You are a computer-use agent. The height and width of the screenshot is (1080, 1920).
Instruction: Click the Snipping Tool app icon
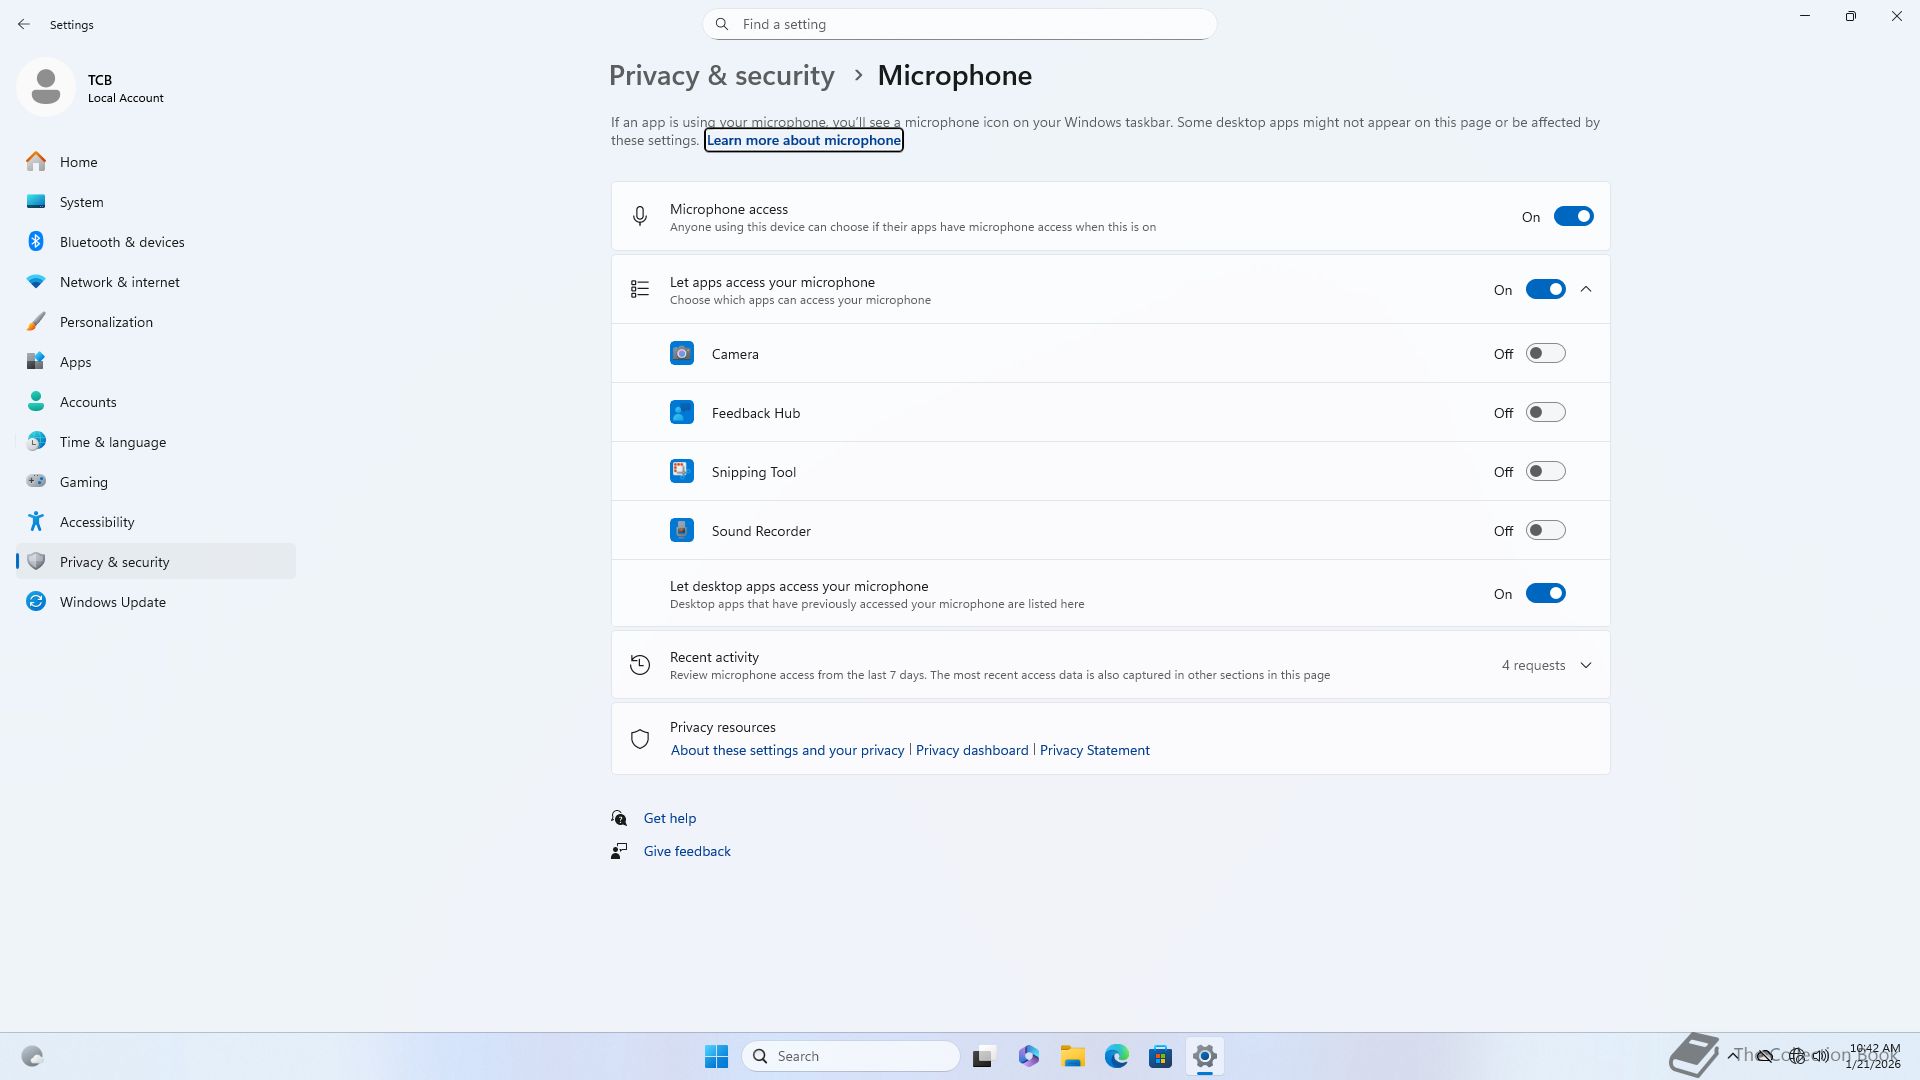point(681,472)
